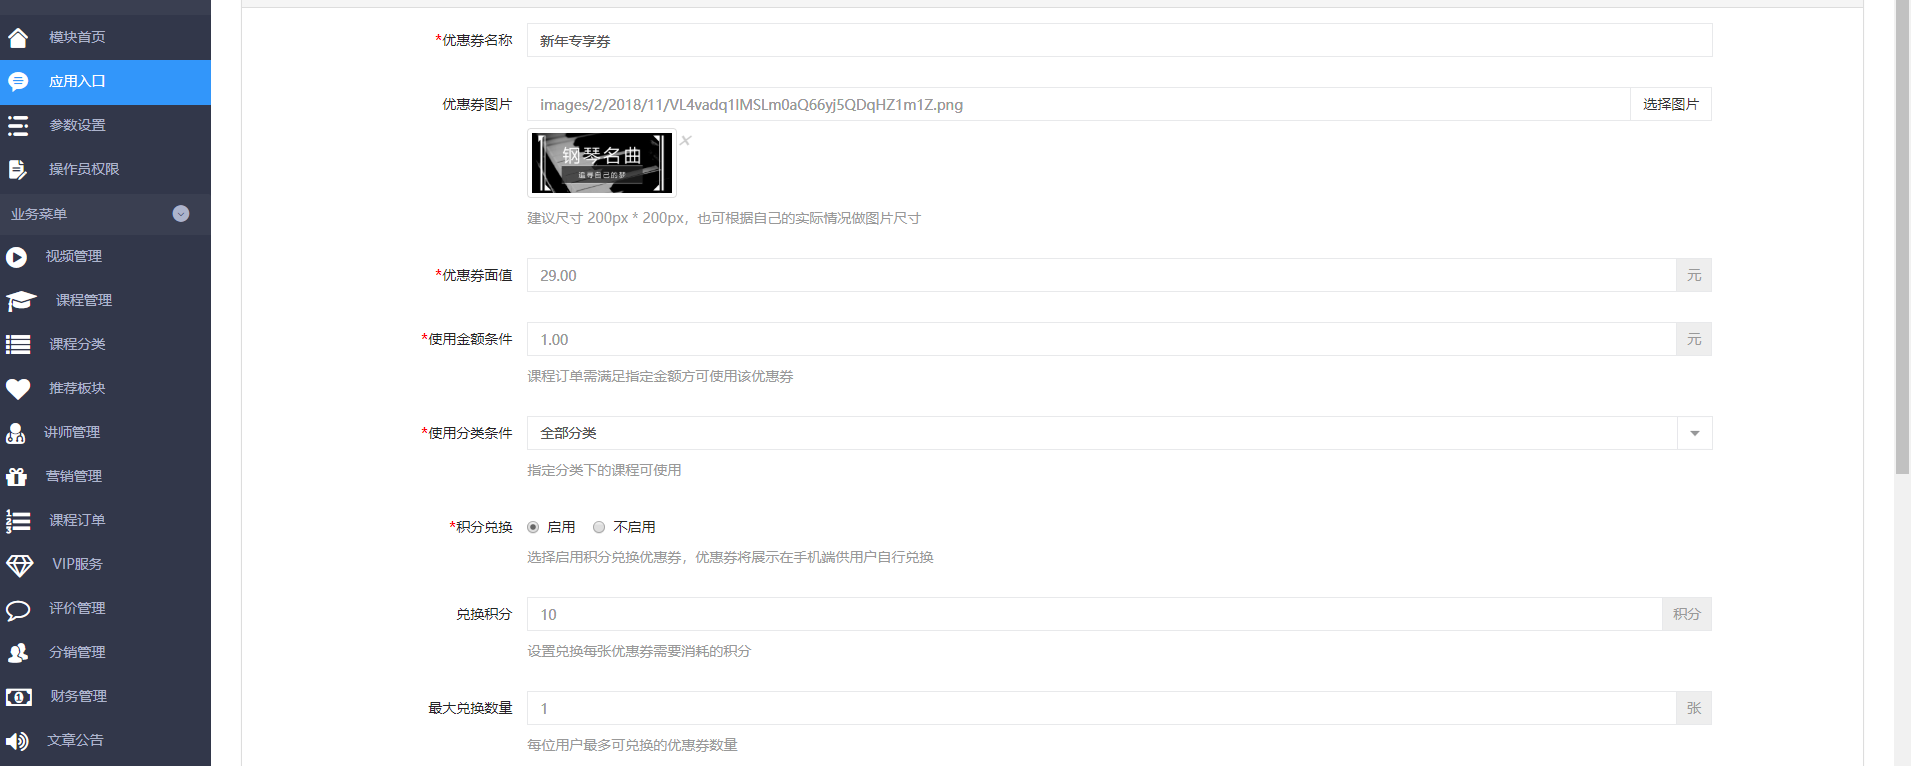The width and height of the screenshot is (1911, 766).
Task: Open the 课程分类 page
Action: [x=105, y=345]
